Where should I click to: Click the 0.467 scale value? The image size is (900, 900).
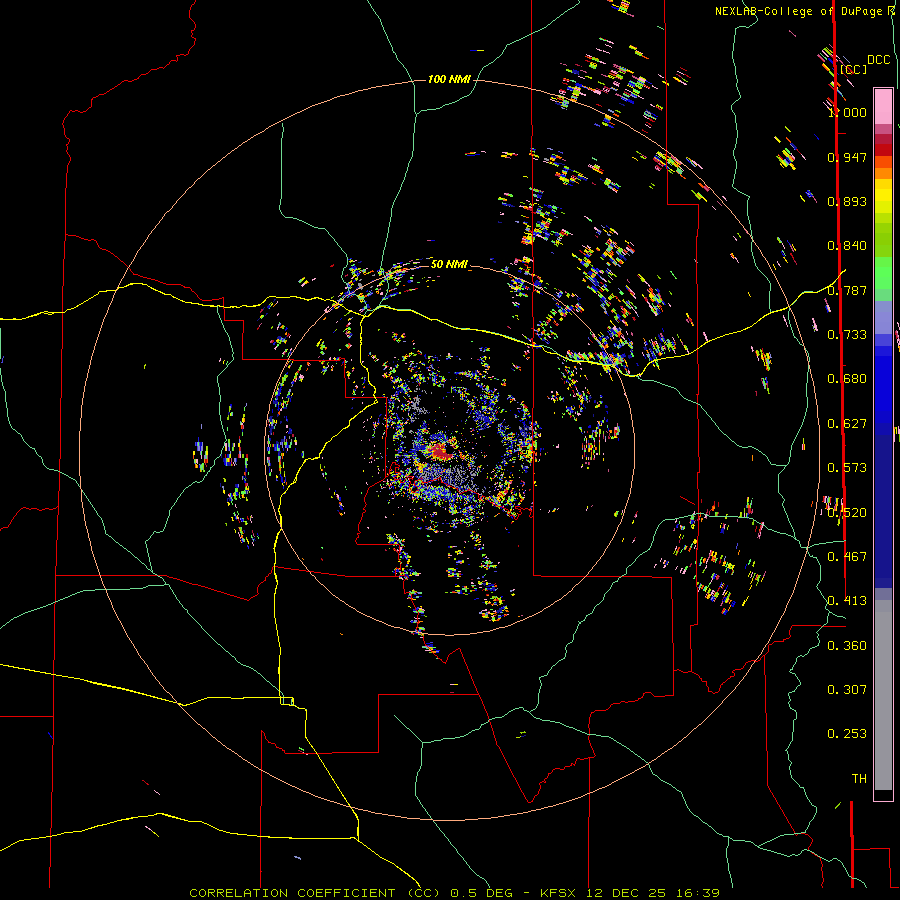847,557
